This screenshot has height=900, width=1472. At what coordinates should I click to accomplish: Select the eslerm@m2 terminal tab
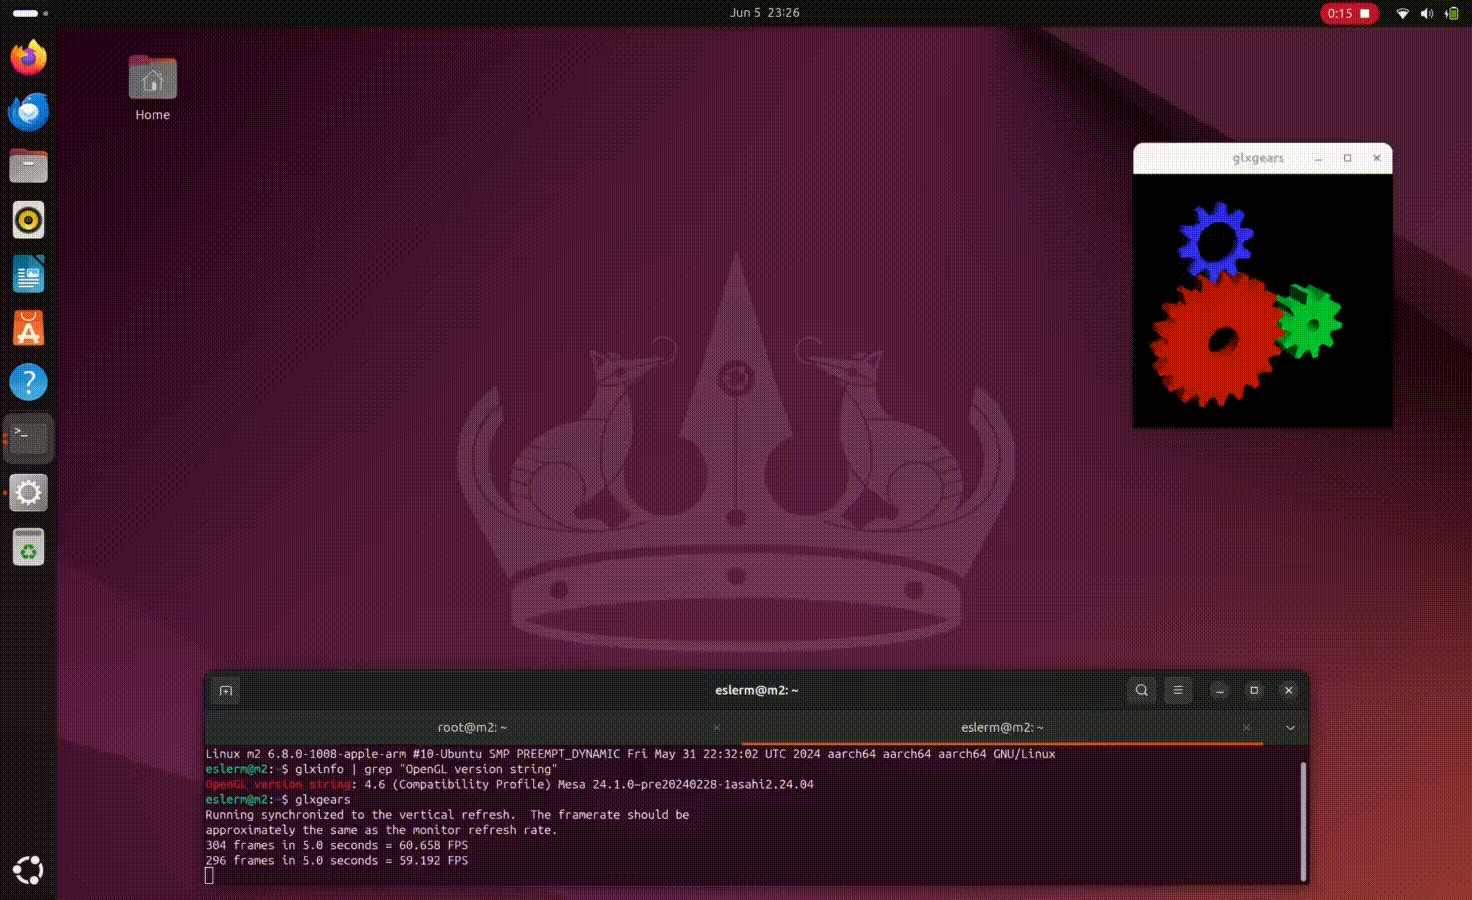[x=1001, y=728]
